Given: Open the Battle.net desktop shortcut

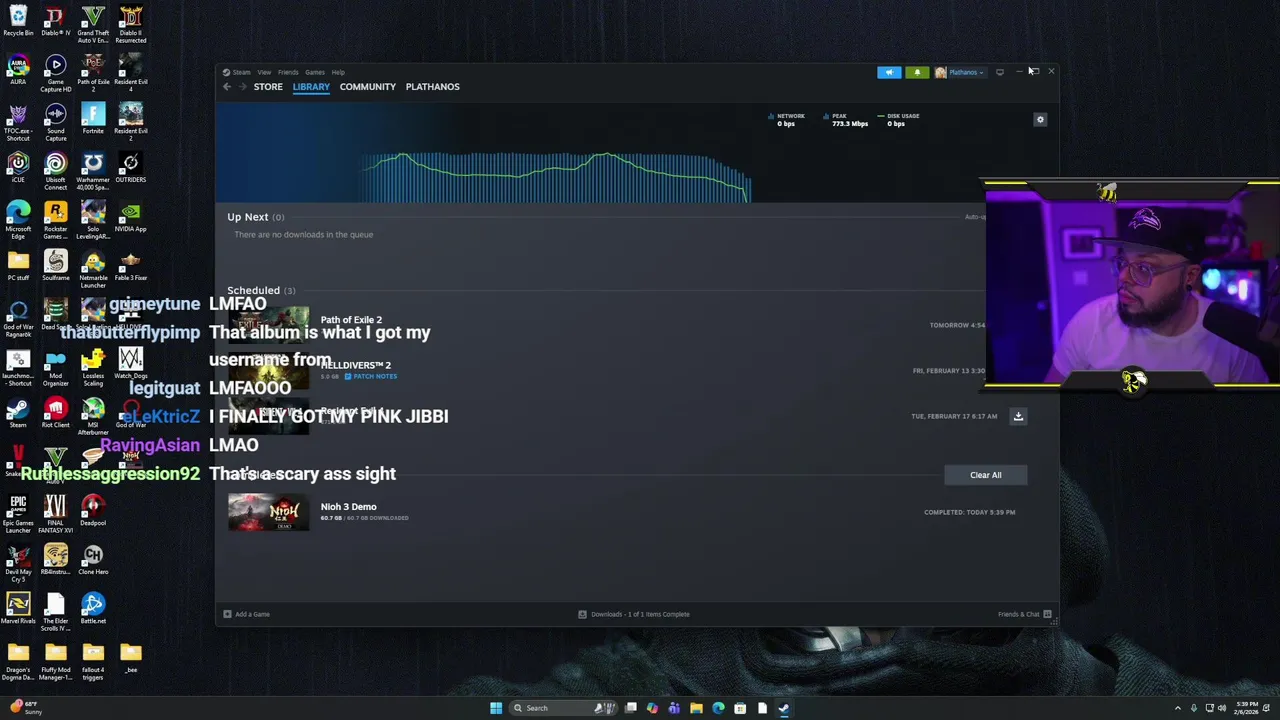Looking at the screenshot, I should click(x=93, y=610).
